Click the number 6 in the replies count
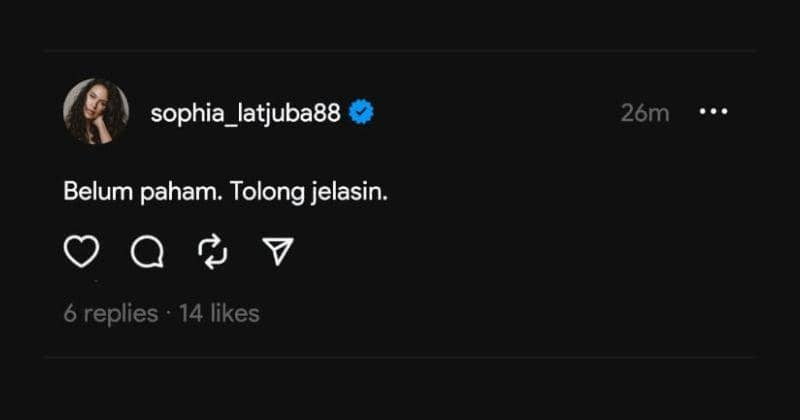 coord(70,313)
